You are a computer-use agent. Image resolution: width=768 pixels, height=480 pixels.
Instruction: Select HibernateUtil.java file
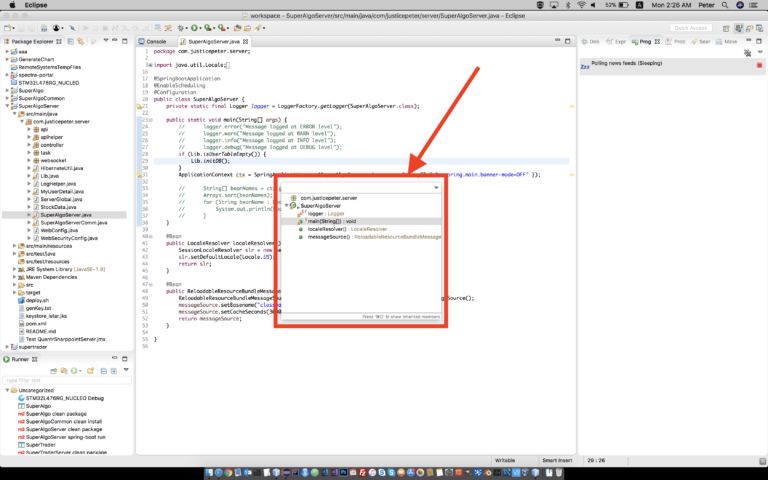tap(61, 168)
